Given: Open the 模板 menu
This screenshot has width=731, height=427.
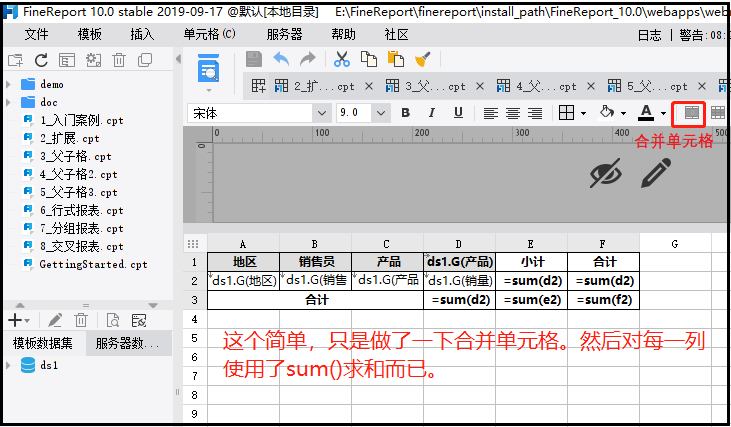Looking at the screenshot, I should [90, 34].
